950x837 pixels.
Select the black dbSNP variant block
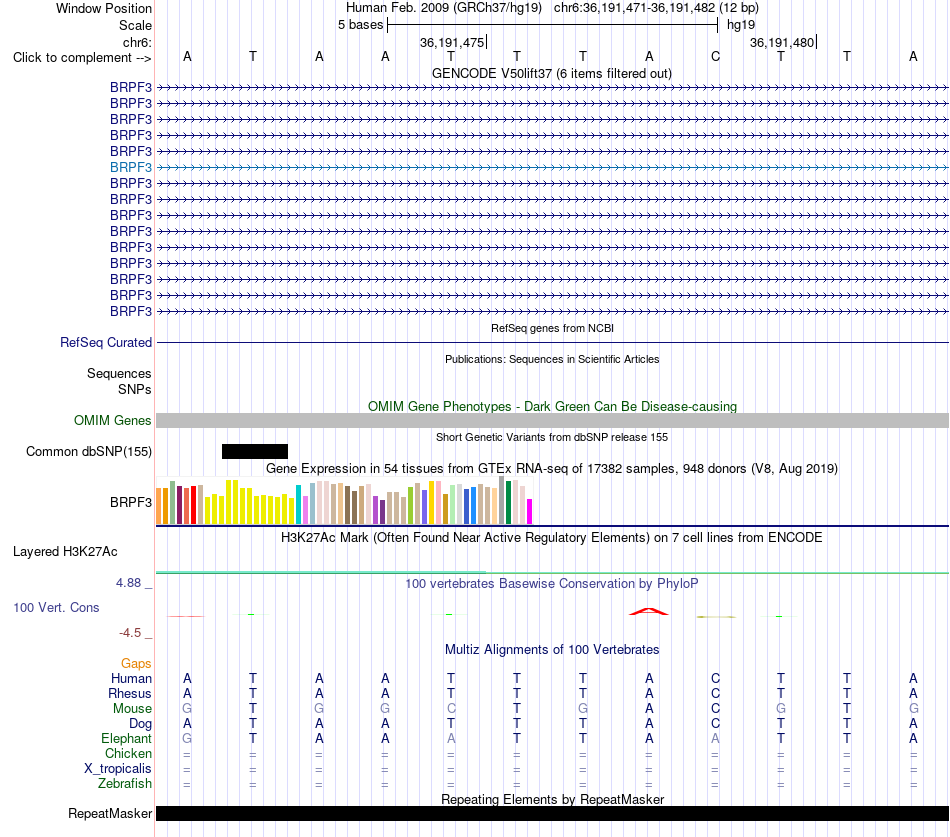(254, 452)
